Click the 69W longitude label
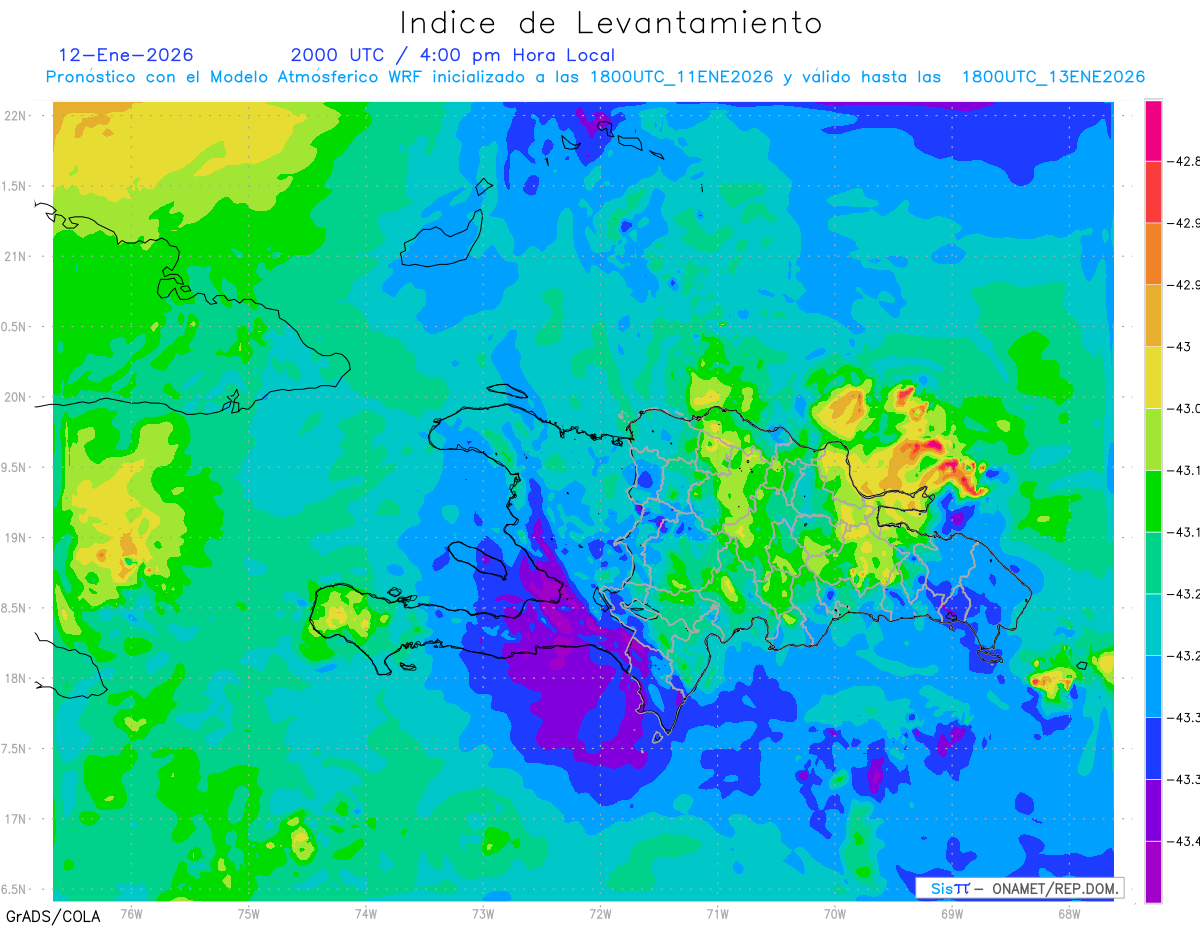Image resolution: width=1200 pixels, height=927 pixels. point(952,913)
